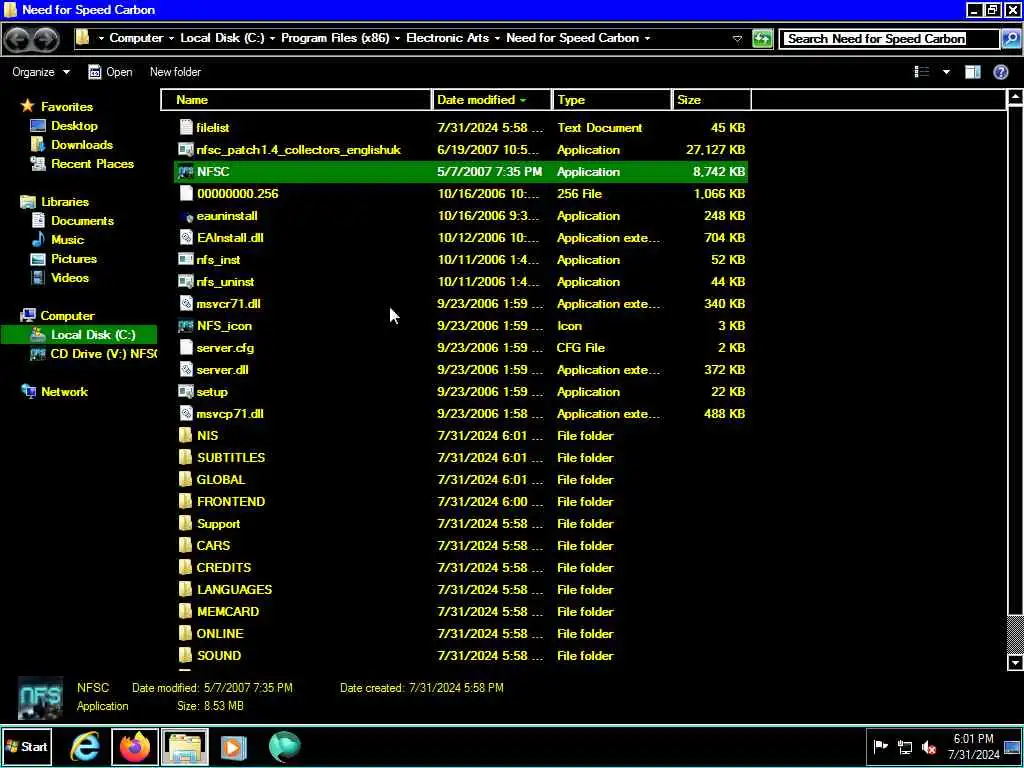
Task: Go to Downloads in Favorites
Action: pos(82,144)
